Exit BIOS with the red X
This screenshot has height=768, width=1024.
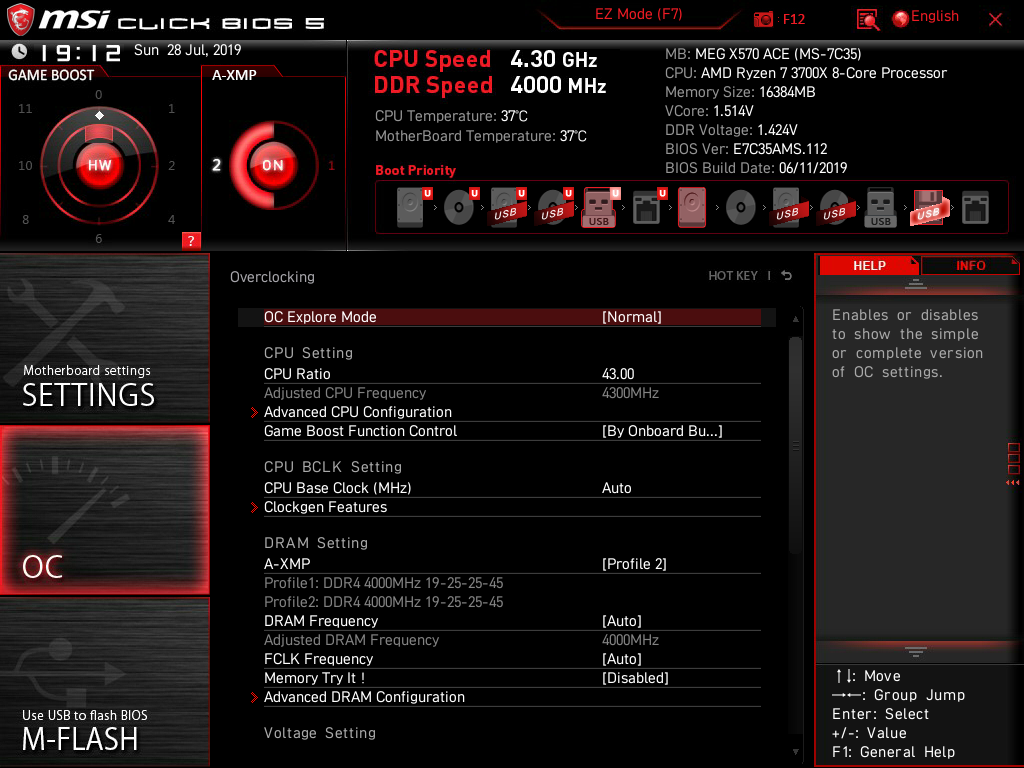(x=995, y=20)
